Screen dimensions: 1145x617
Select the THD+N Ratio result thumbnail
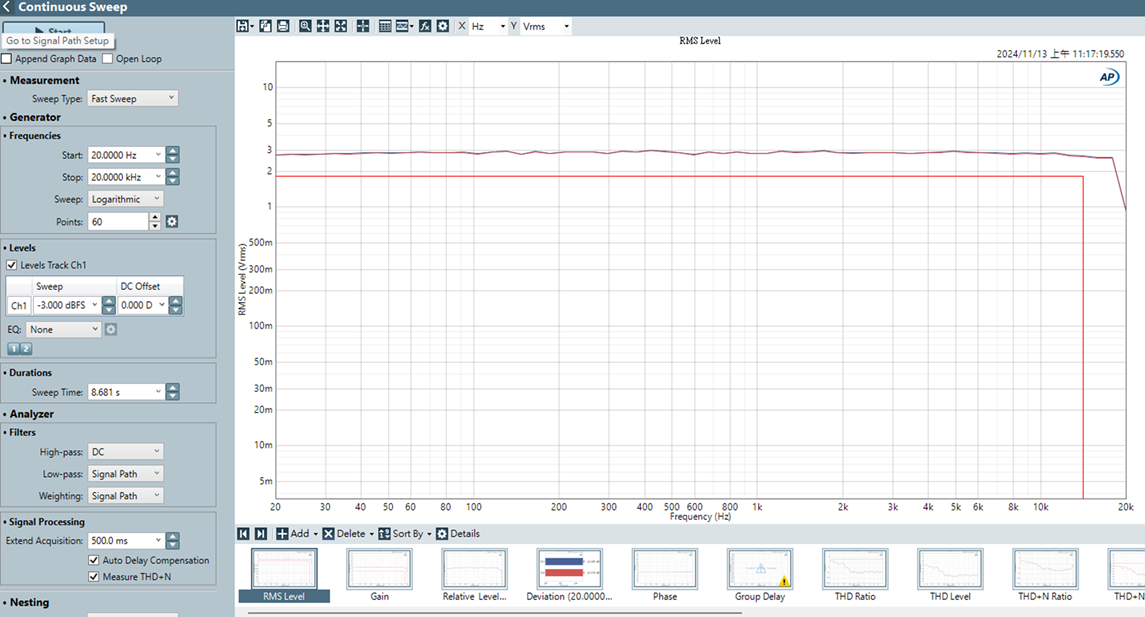click(x=1045, y=575)
